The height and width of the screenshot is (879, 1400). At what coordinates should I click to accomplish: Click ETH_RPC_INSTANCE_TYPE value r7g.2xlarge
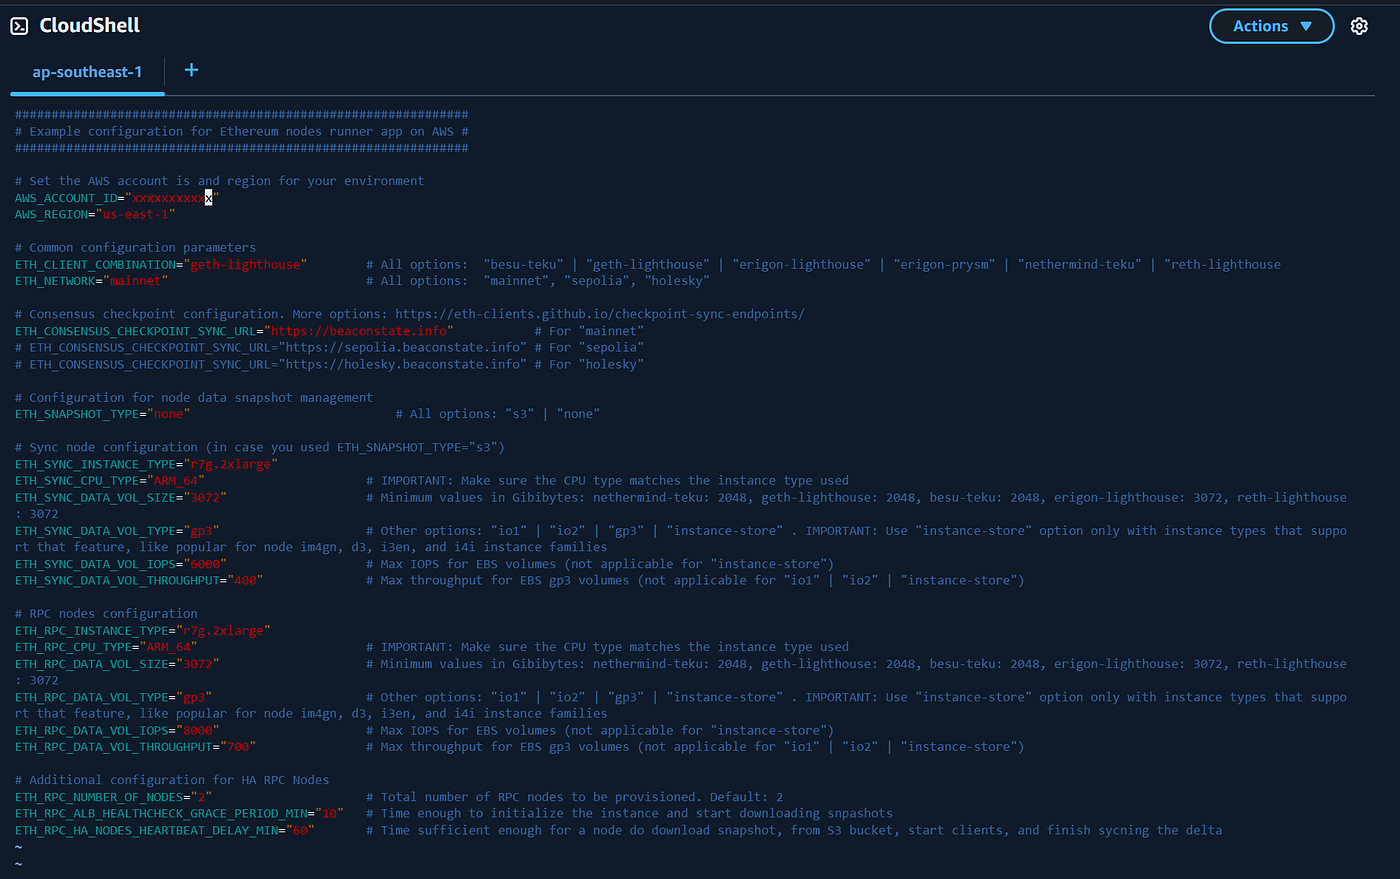click(223, 631)
